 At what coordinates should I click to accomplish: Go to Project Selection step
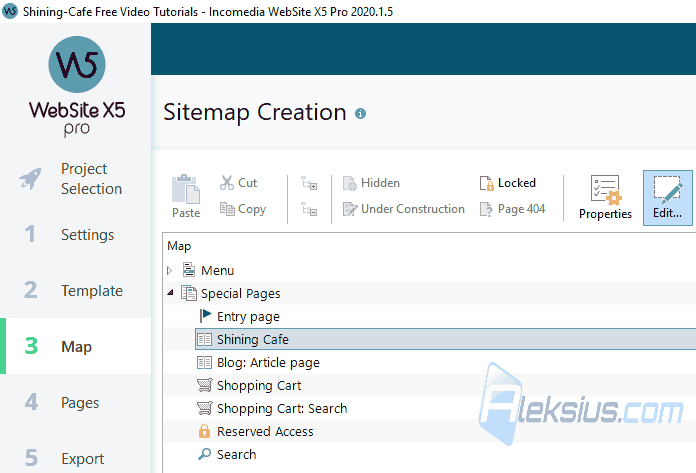tap(75, 179)
